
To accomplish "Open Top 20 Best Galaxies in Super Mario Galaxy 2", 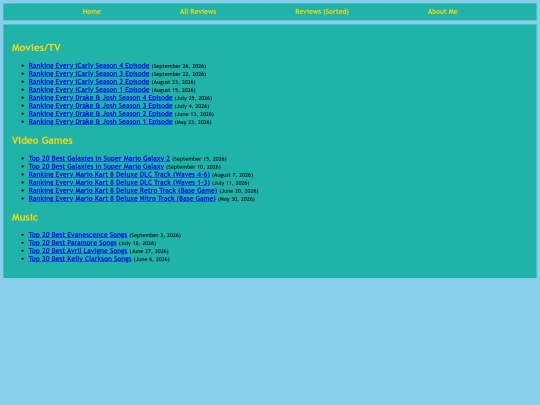I will pos(99,158).
